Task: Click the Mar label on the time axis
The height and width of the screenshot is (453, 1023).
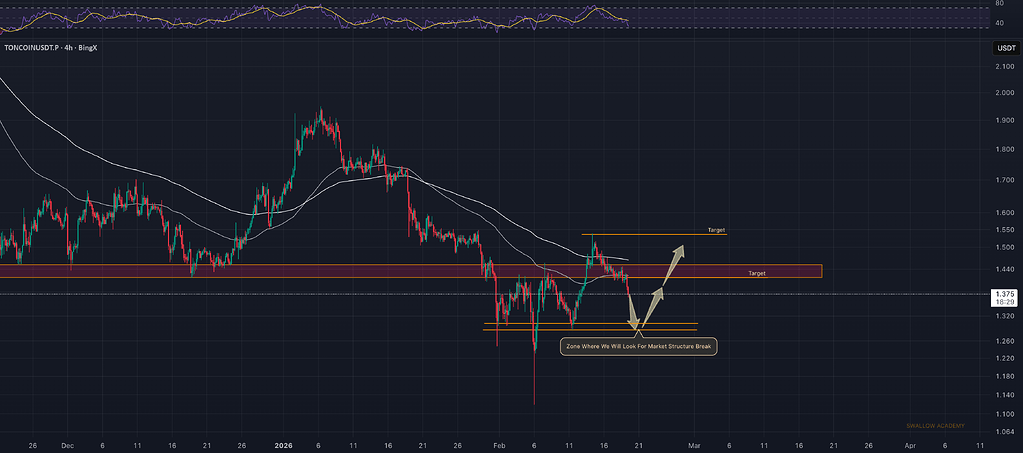Action: pos(694,445)
